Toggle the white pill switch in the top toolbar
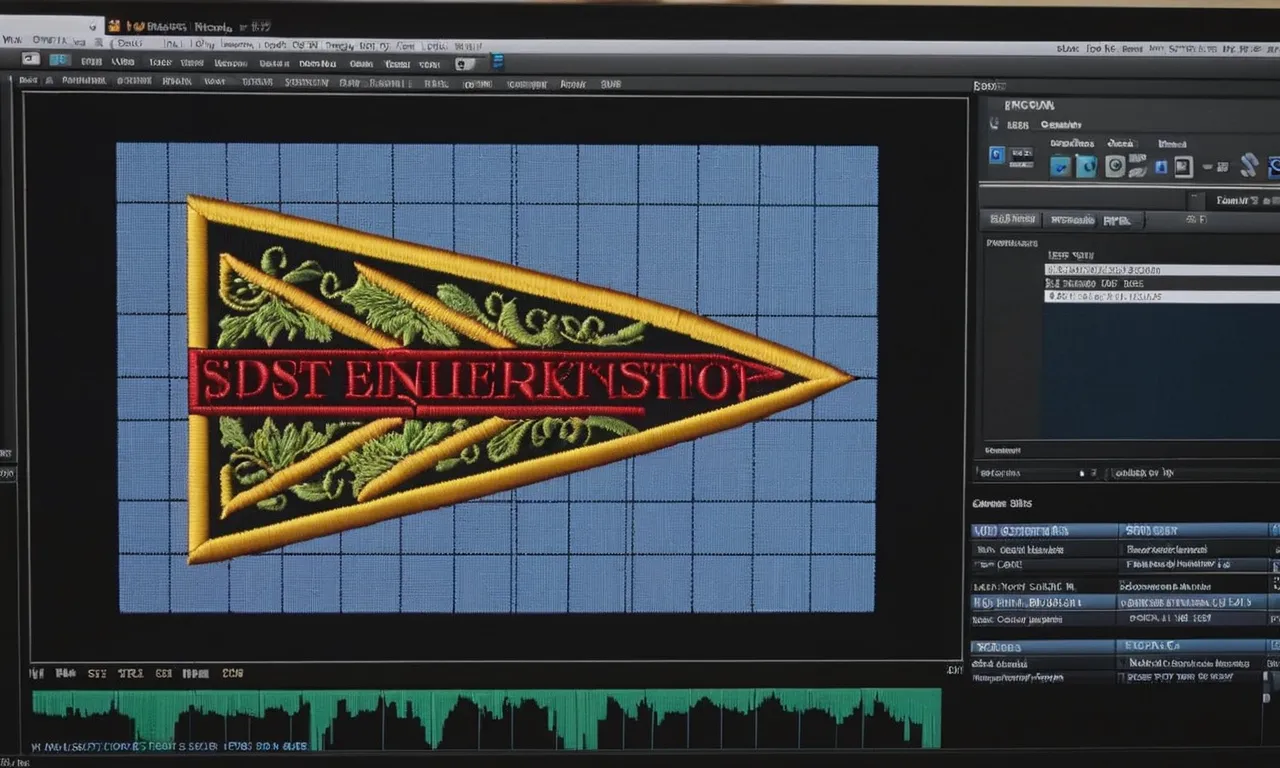 (465, 63)
